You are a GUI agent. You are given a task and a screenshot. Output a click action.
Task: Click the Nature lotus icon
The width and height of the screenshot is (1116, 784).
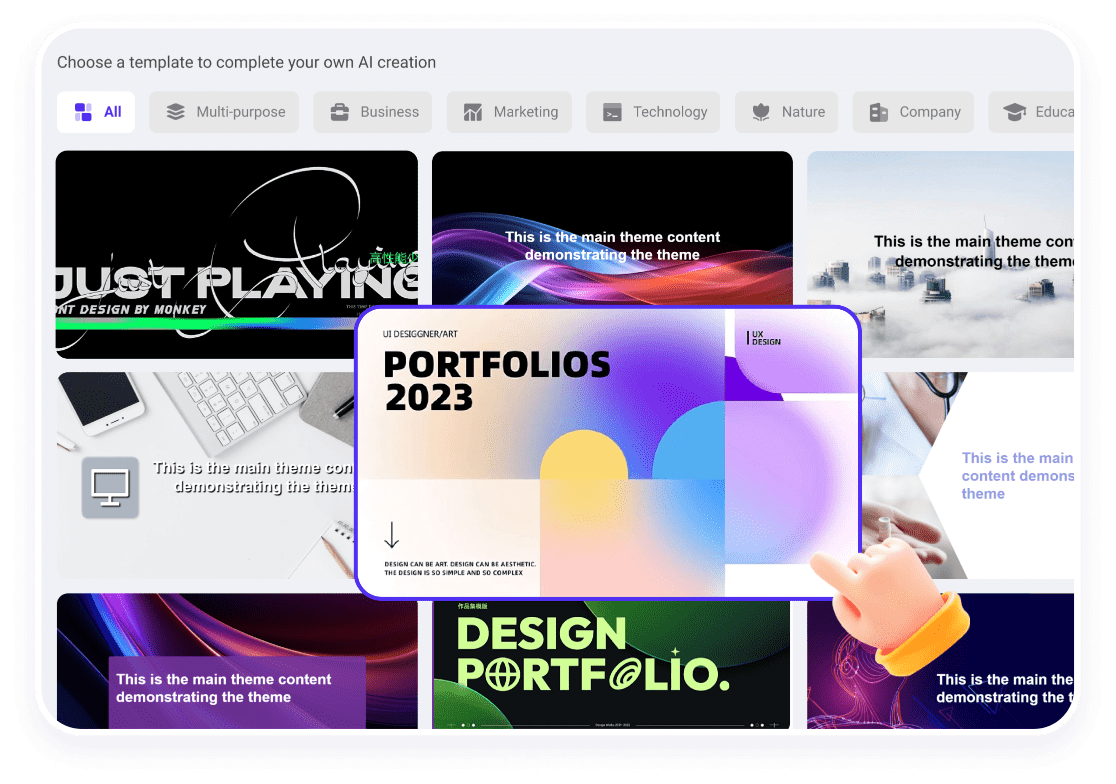point(762,112)
